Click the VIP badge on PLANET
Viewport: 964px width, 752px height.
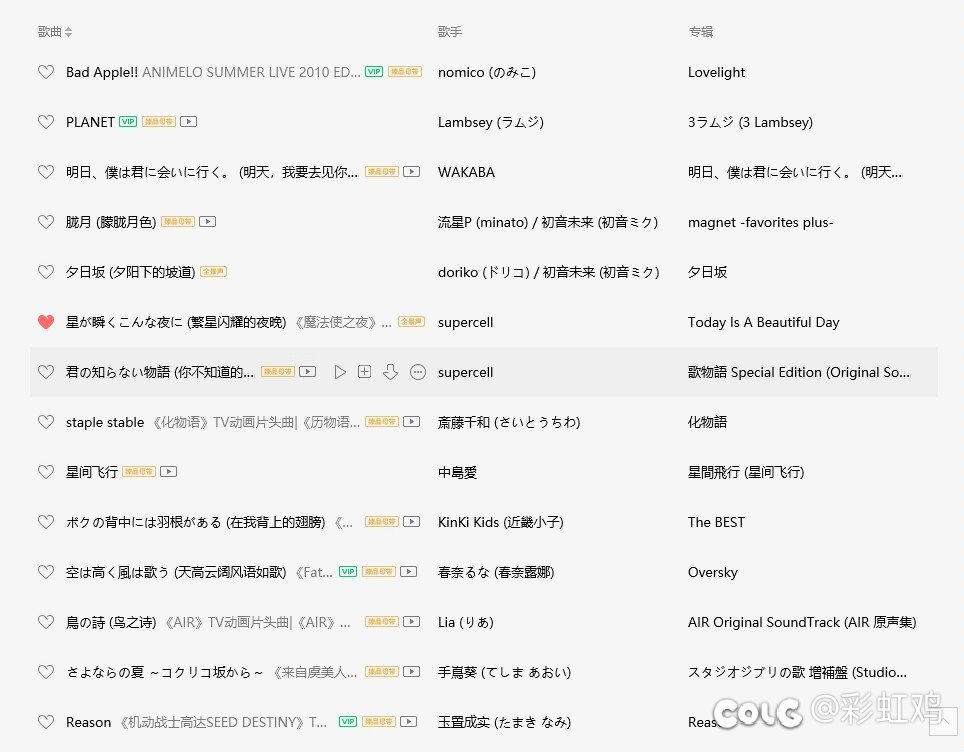click(128, 122)
